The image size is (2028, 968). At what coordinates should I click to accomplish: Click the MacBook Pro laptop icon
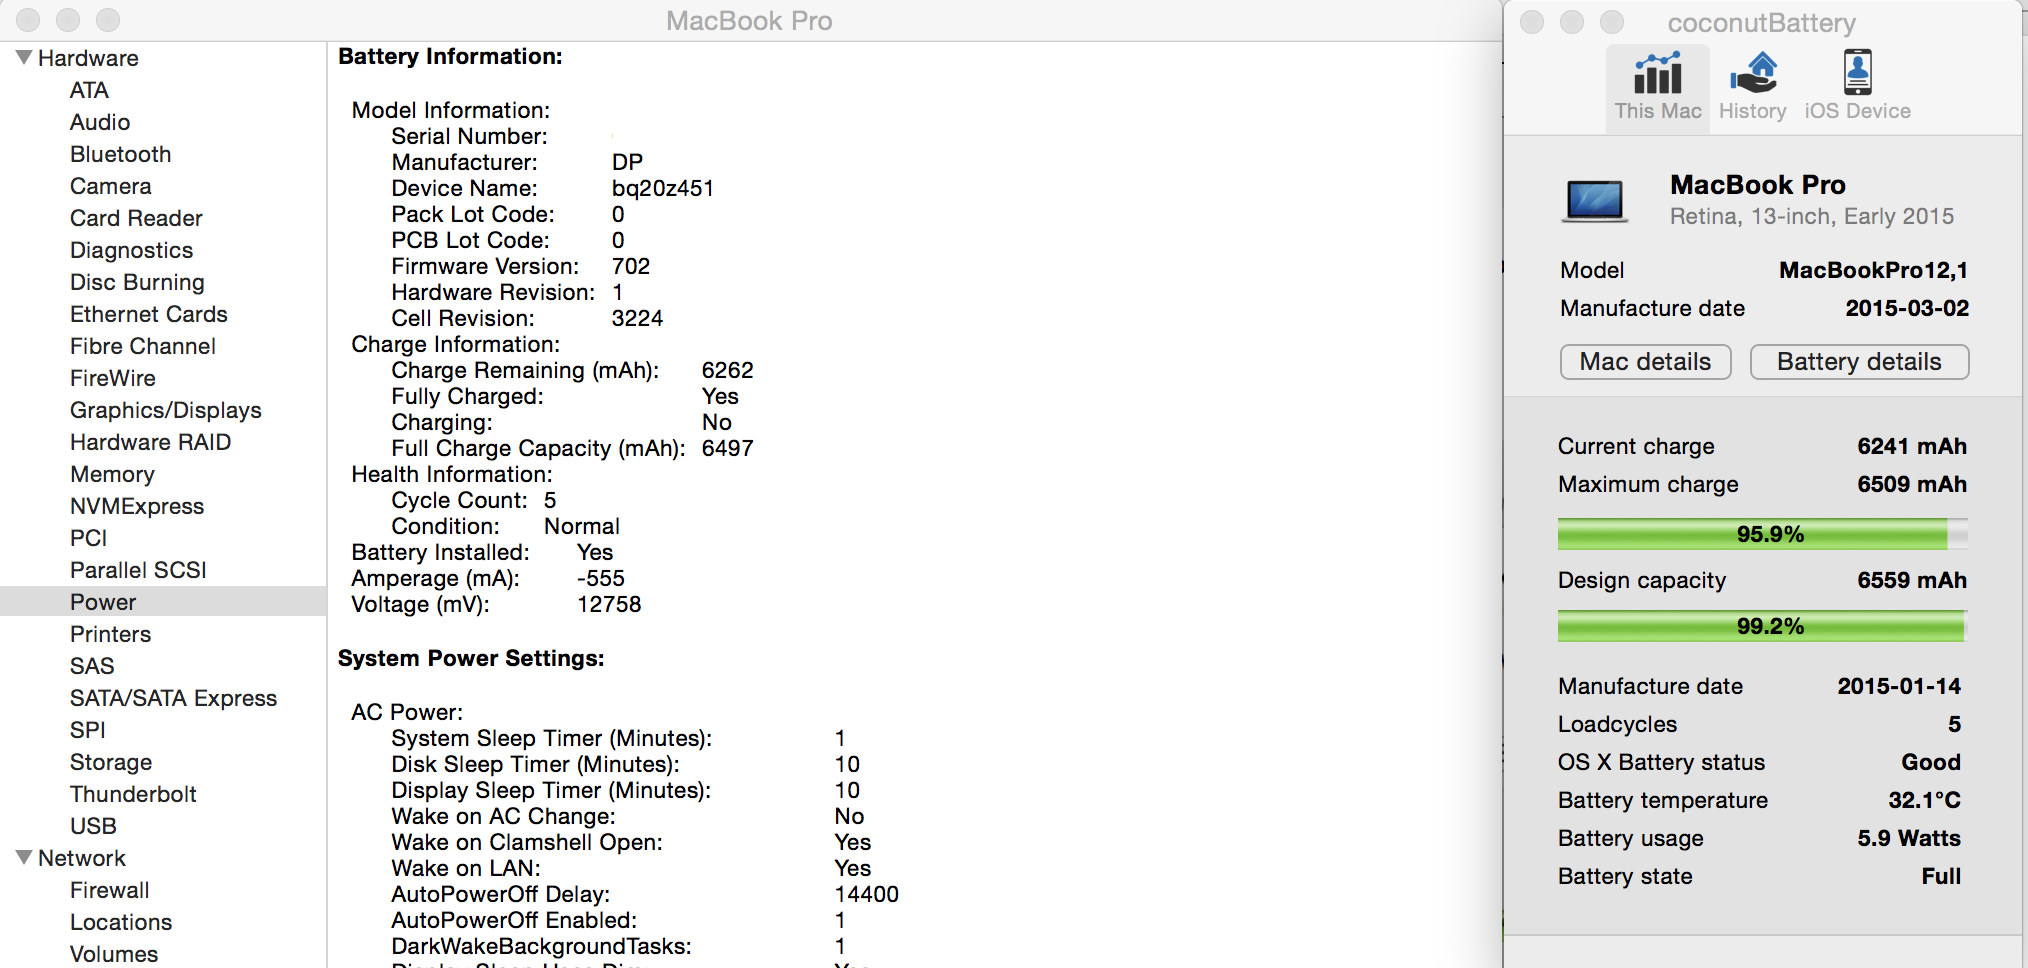click(x=1595, y=200)
